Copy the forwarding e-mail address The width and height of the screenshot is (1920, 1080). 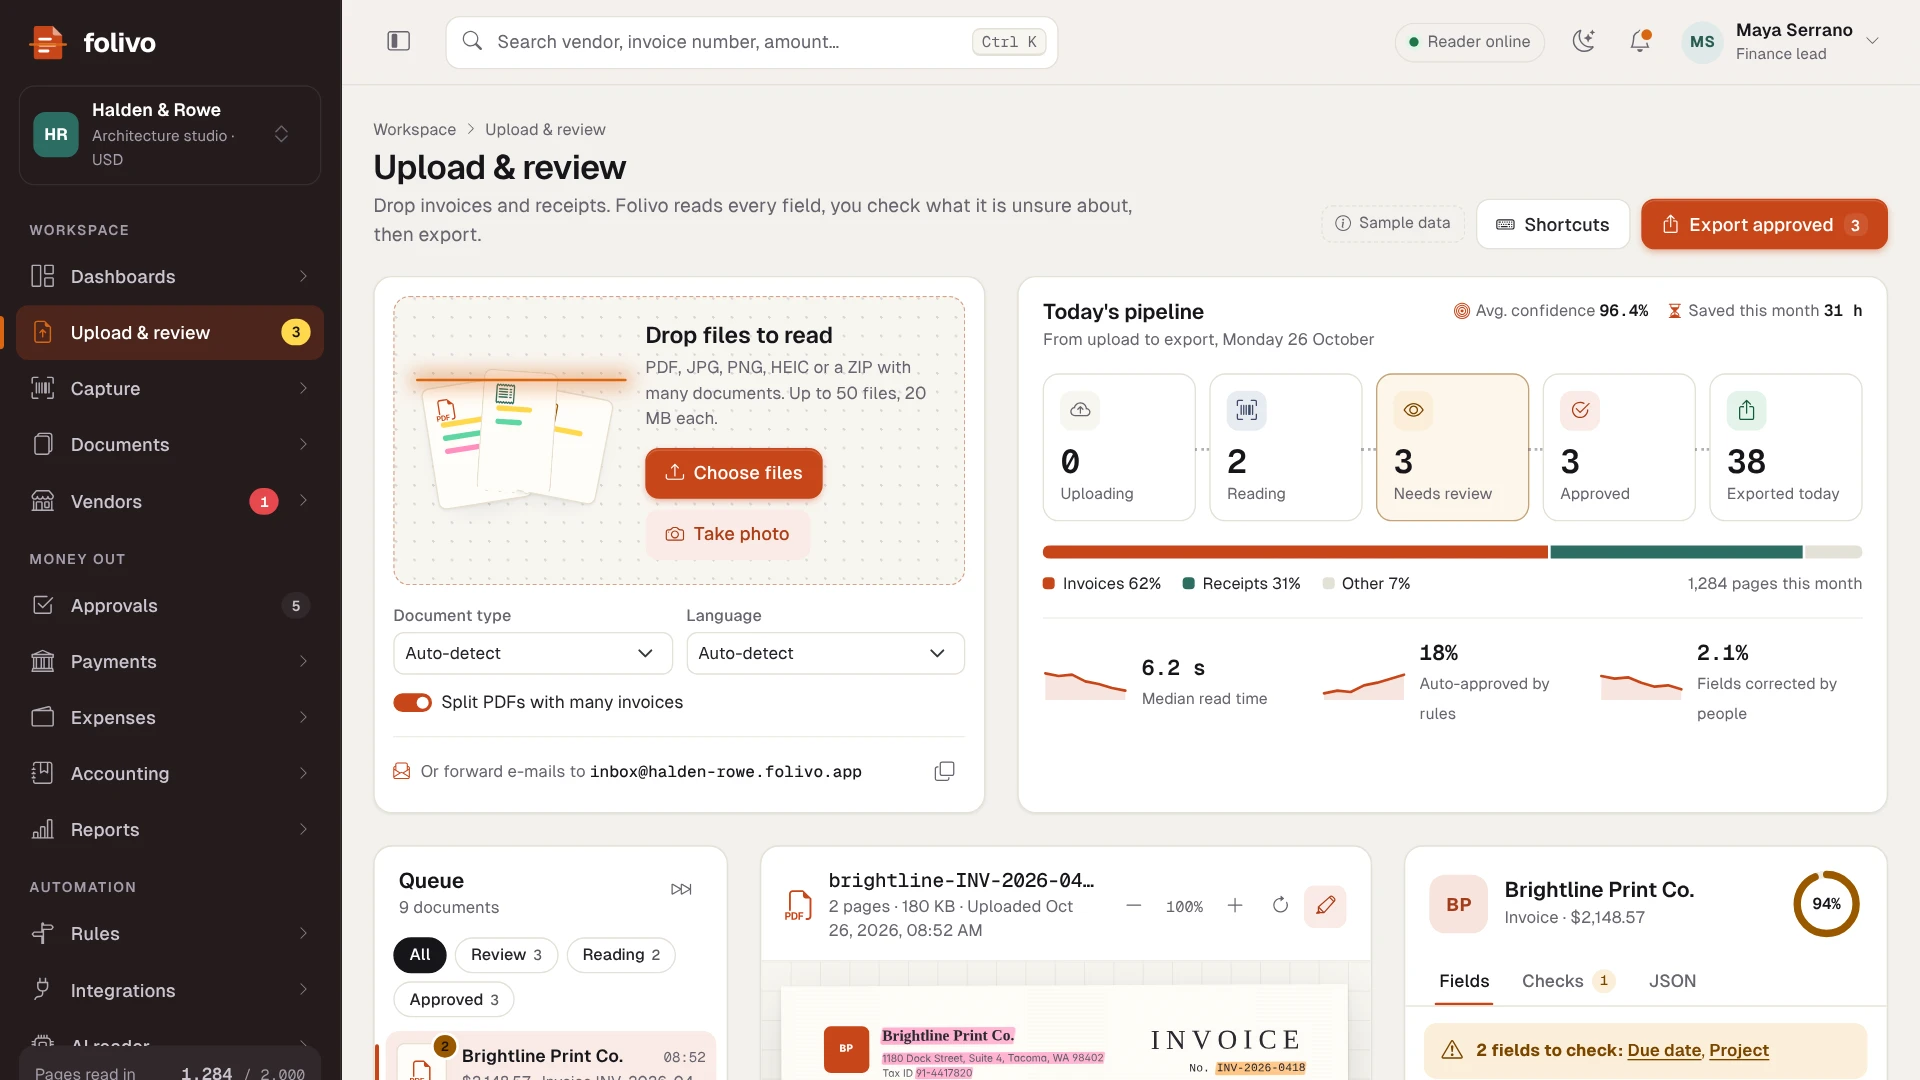[944, 771]
